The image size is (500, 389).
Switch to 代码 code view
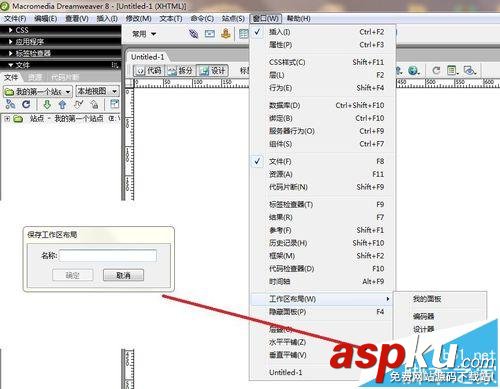(149, 70)
